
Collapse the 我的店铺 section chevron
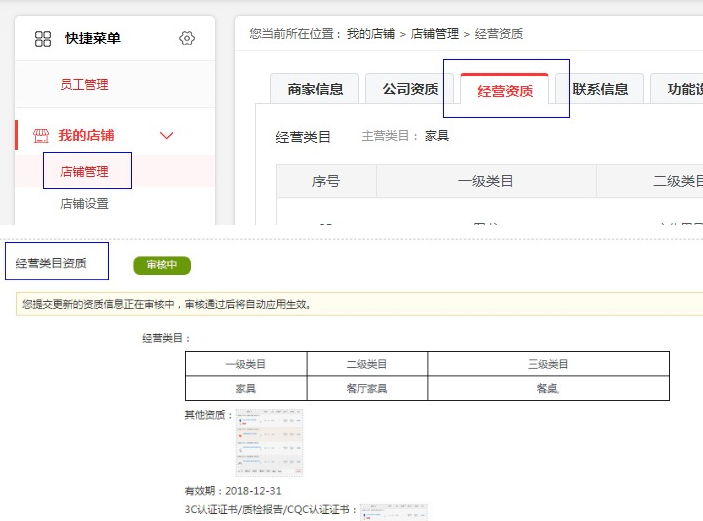pyautogui.click(x=167, y=135)
